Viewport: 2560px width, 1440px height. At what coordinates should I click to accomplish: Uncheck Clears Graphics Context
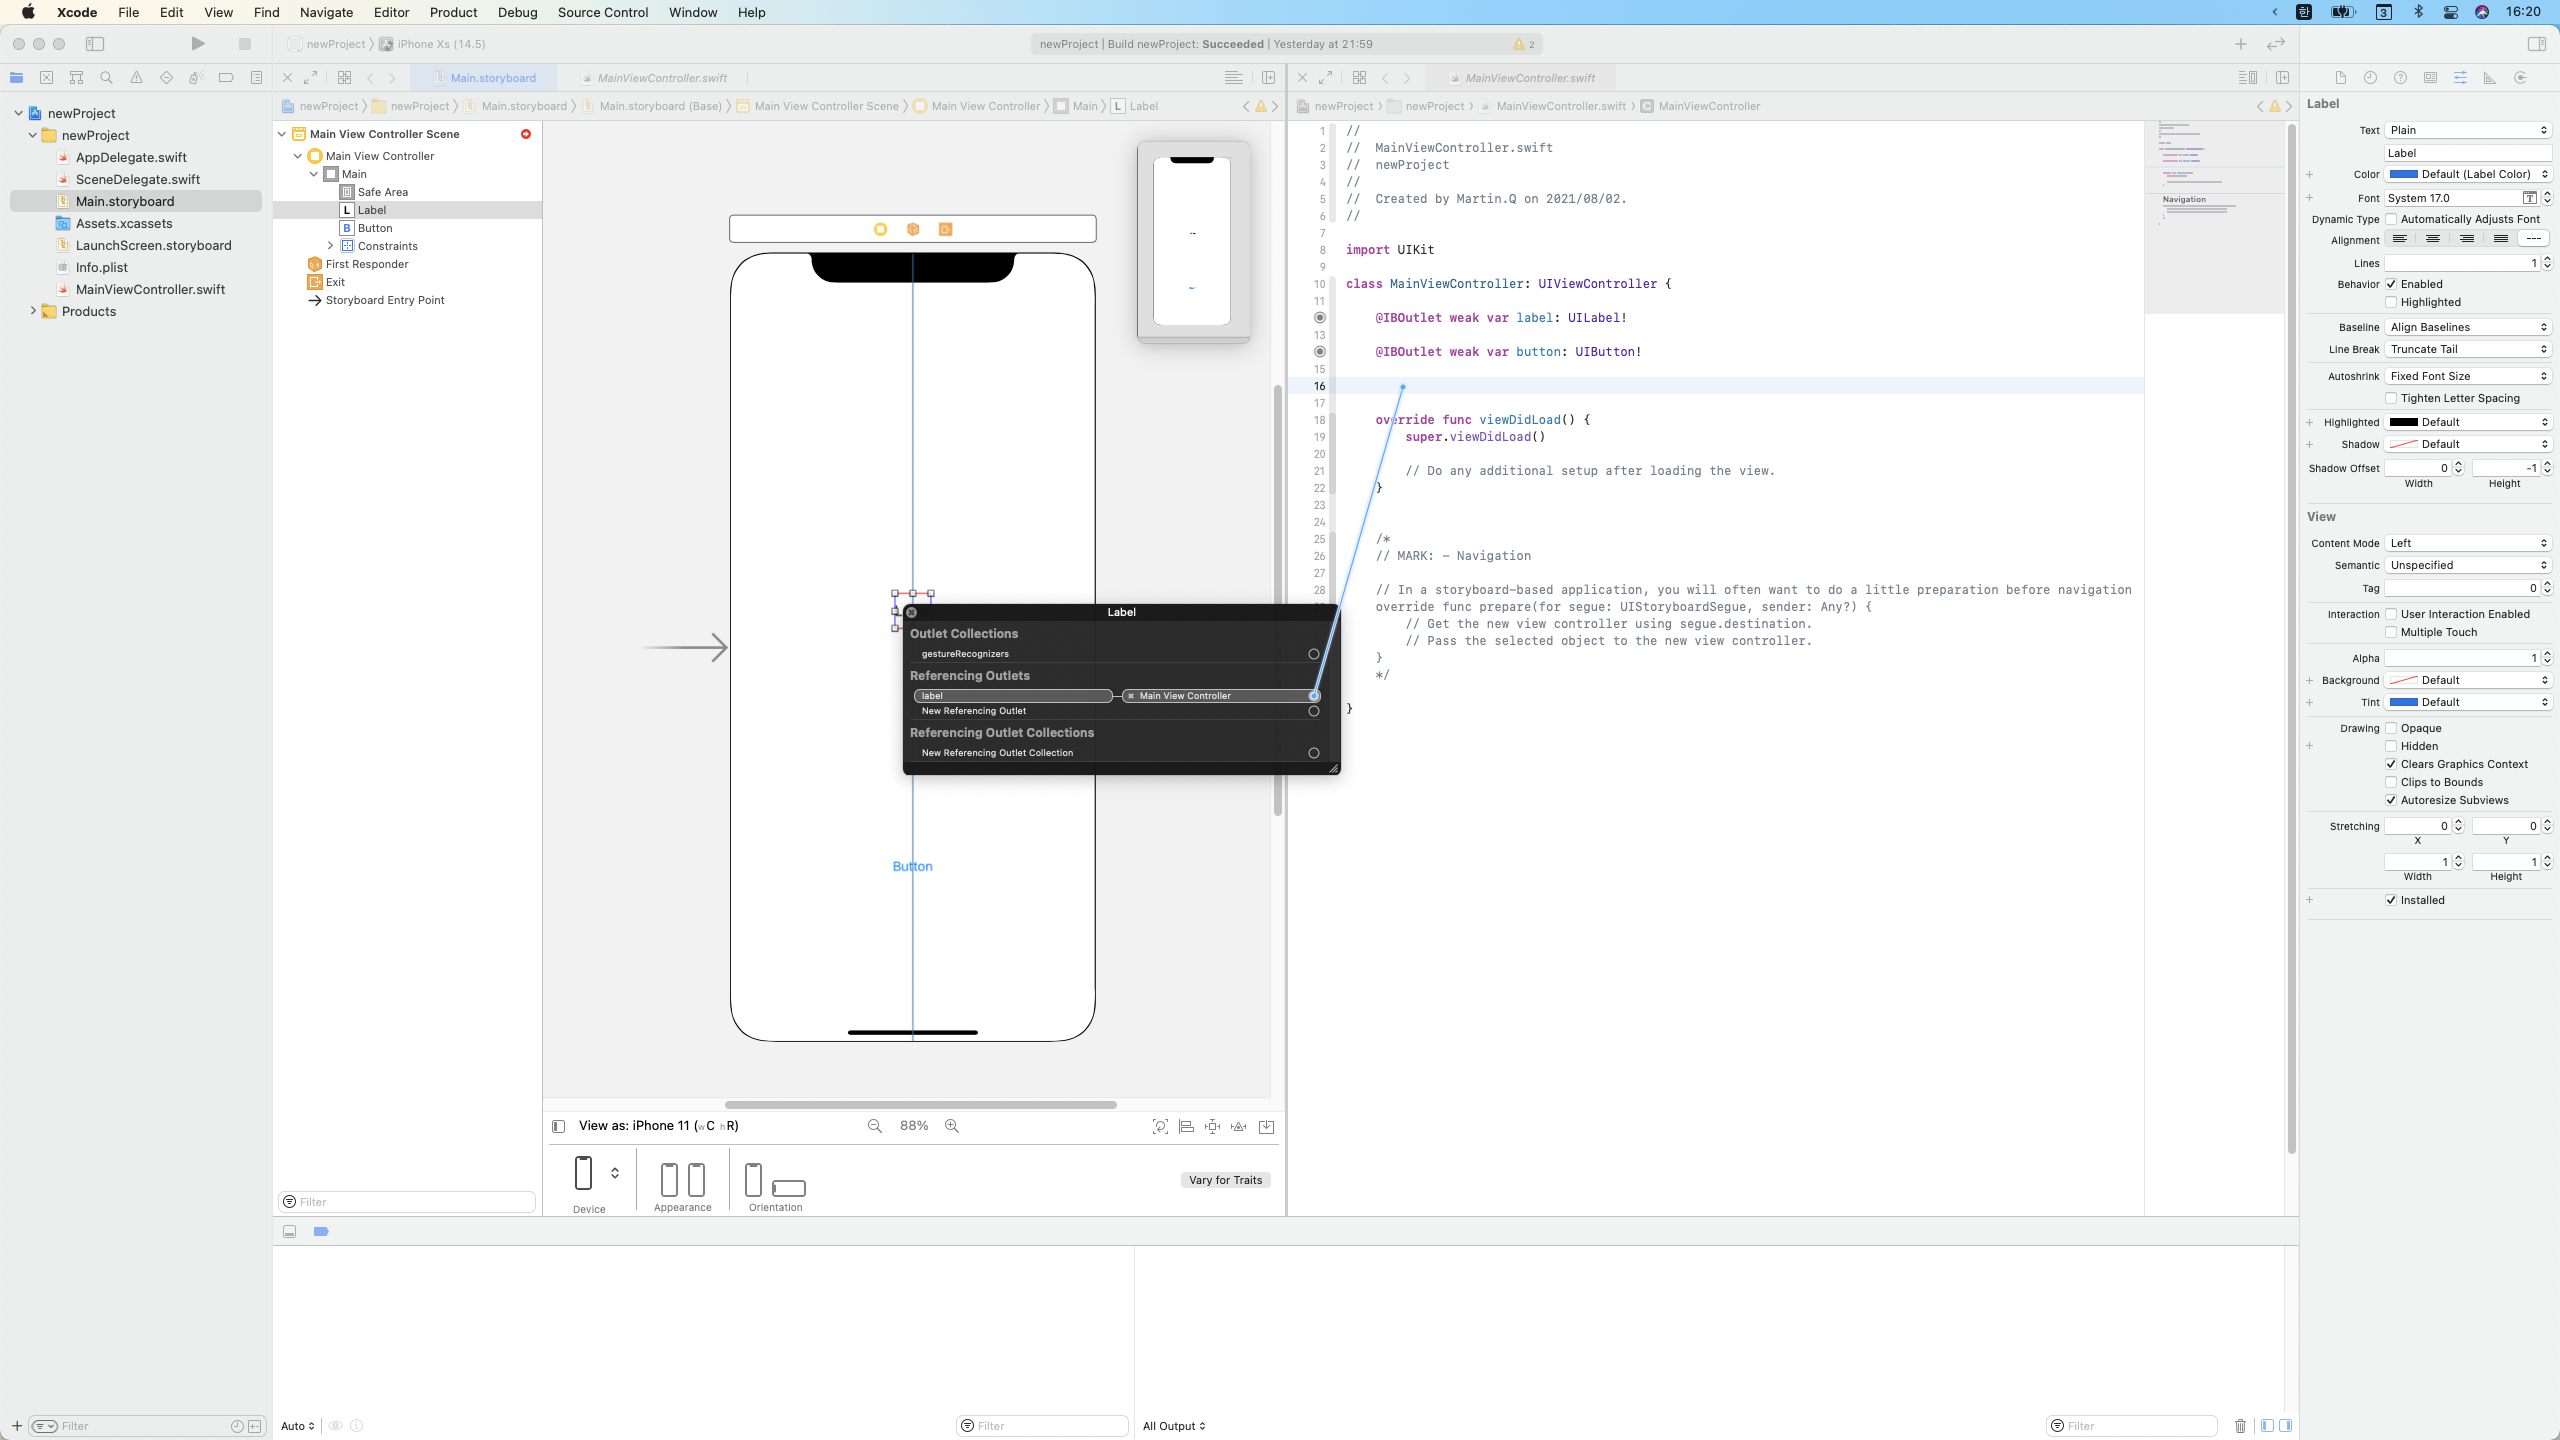click(2391, 764)
